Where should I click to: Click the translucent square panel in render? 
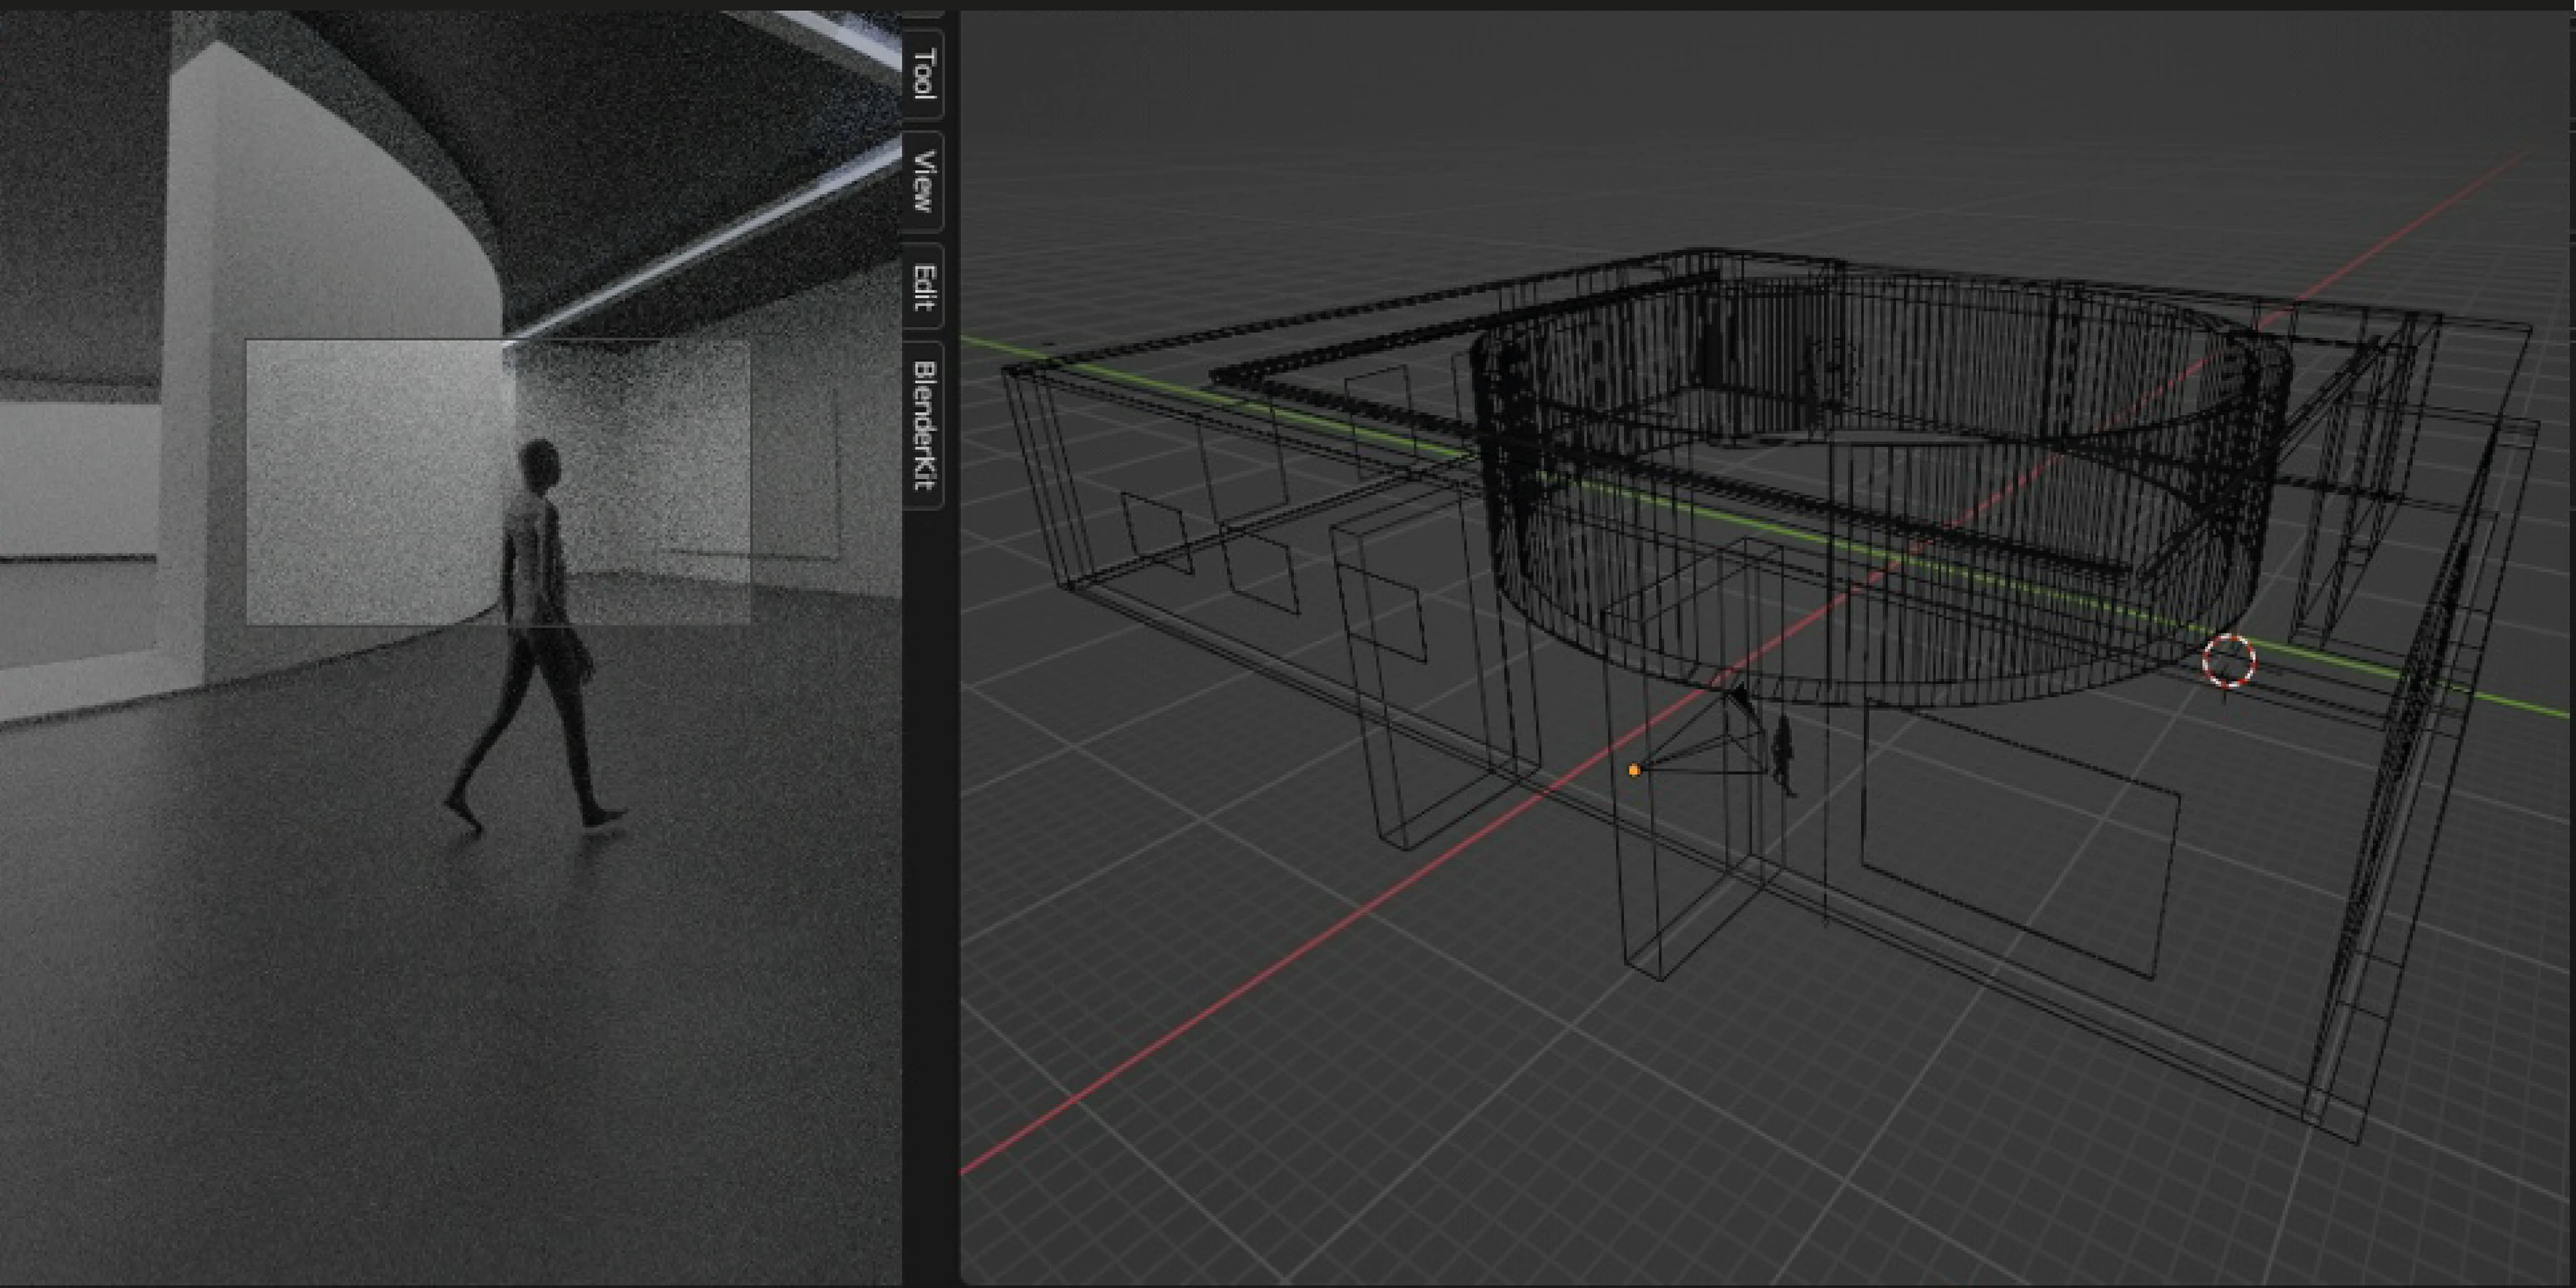coord(370,480)
